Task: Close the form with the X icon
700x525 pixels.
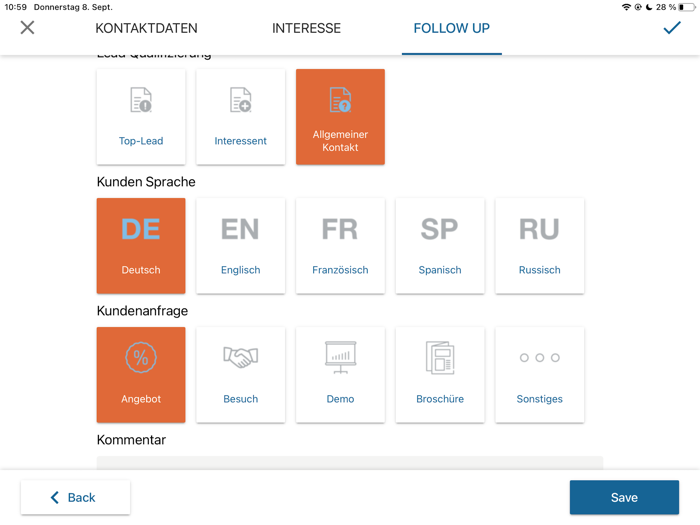Action: click(27, 28)
